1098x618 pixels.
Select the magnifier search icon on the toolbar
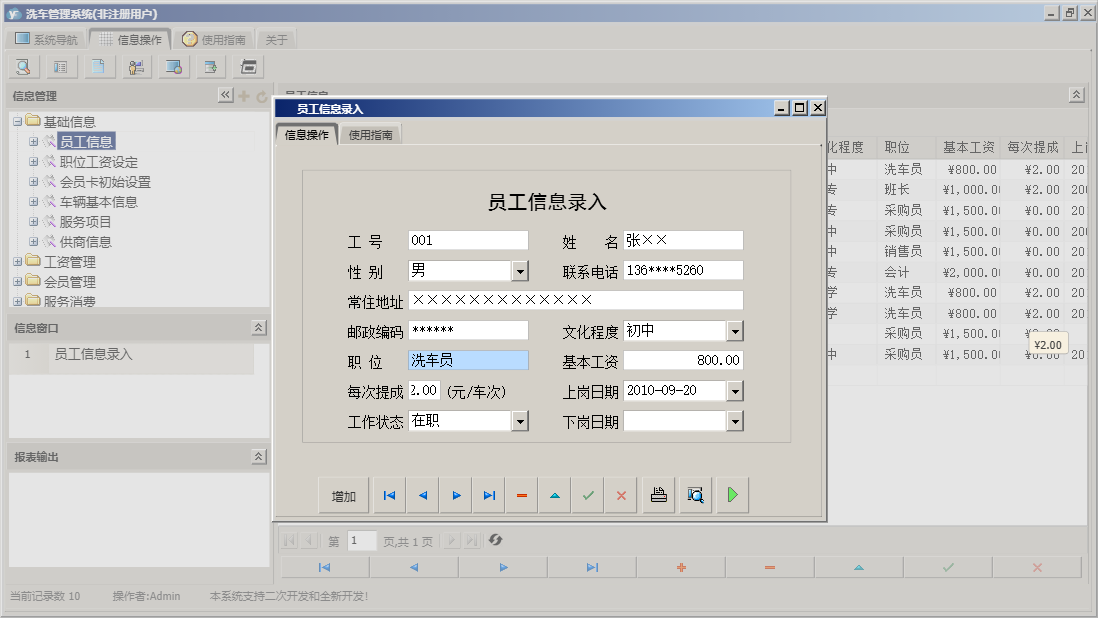(x=22, y=66)
